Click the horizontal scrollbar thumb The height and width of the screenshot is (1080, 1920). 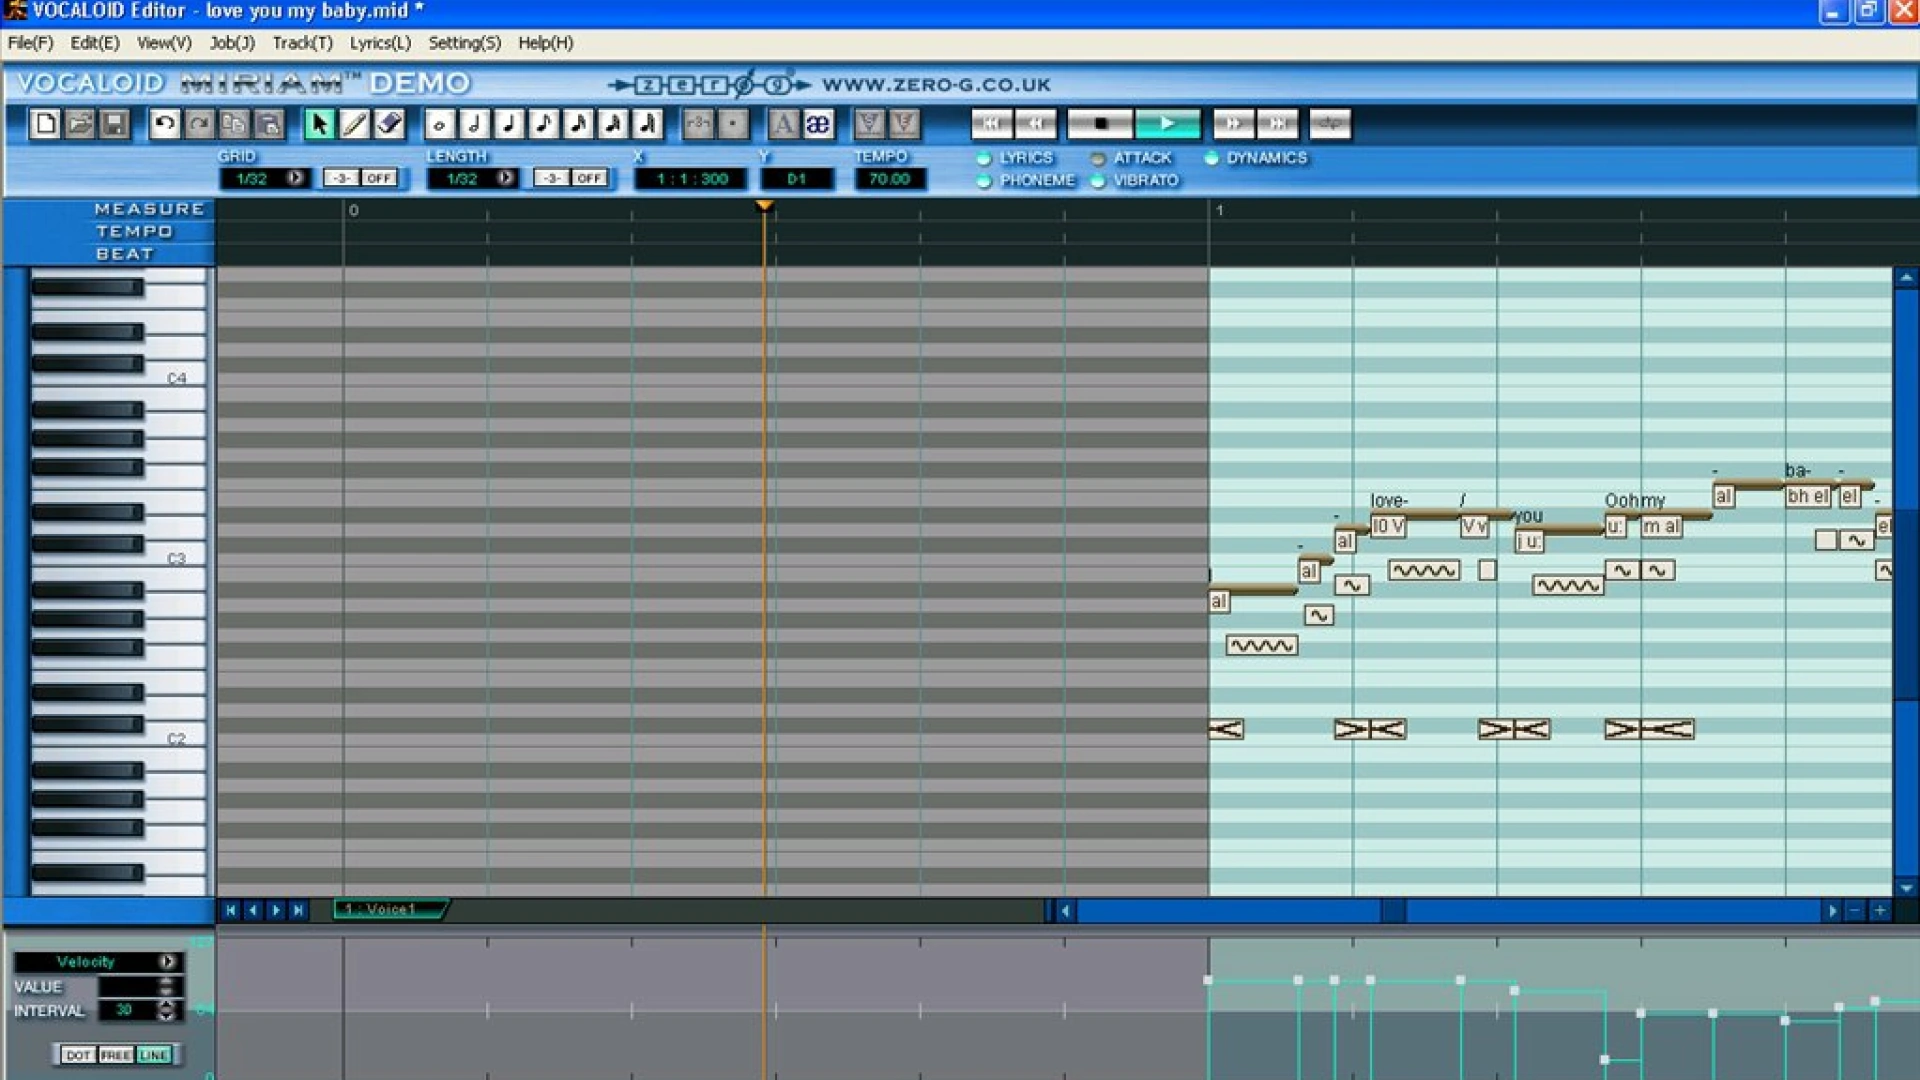tap(1394, 911)
